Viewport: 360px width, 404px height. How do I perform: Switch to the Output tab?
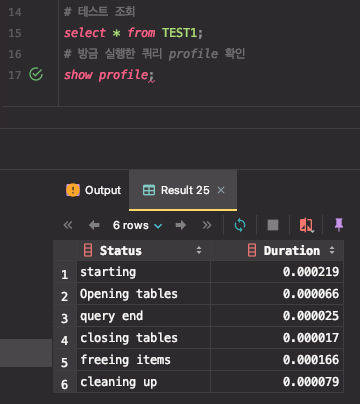94,190
